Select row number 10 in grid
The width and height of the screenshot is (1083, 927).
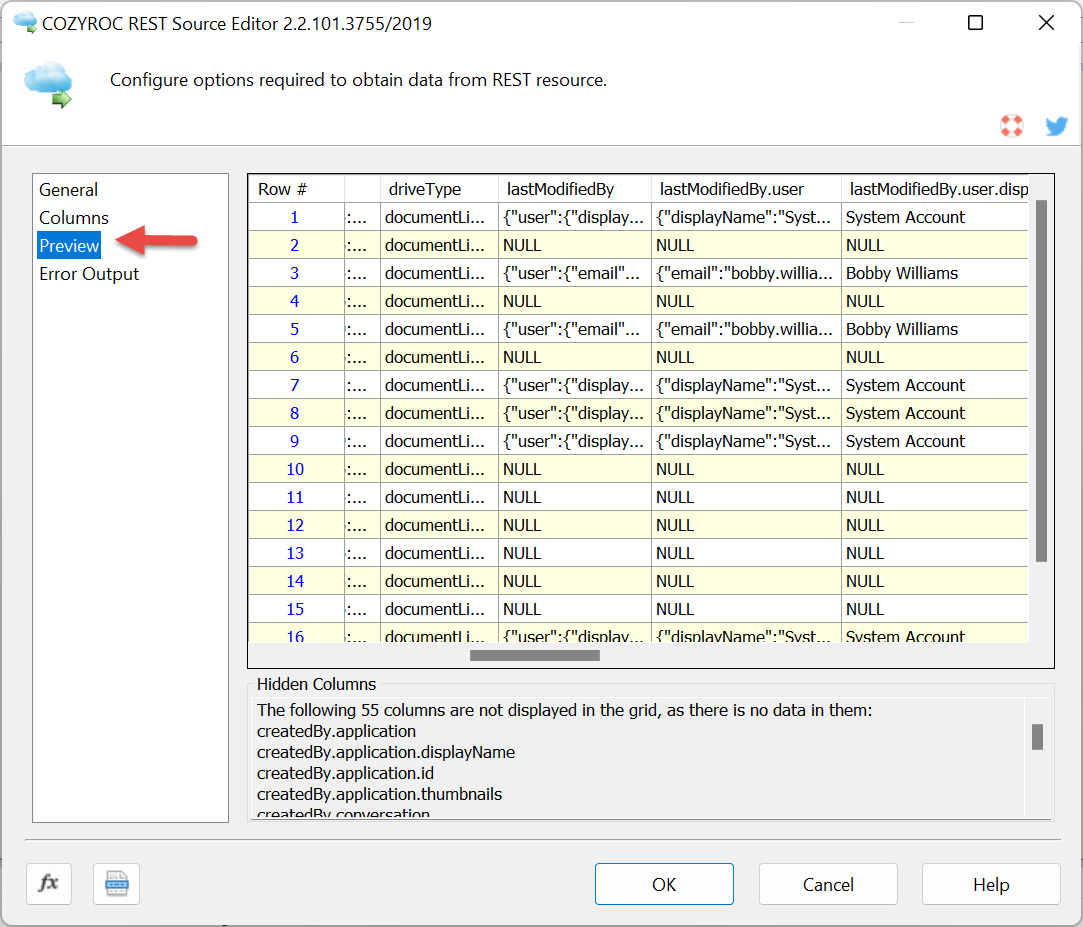295,469
